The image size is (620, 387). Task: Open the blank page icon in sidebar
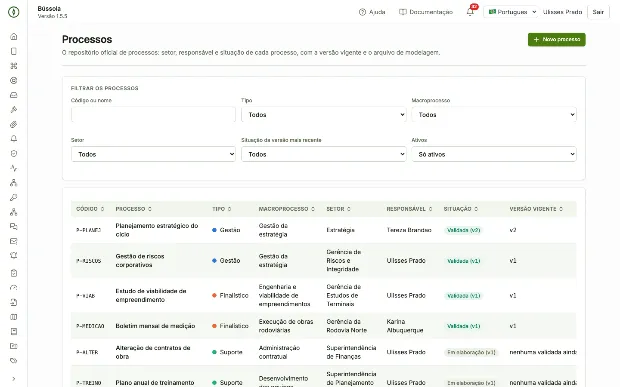(x=14, y=51)
